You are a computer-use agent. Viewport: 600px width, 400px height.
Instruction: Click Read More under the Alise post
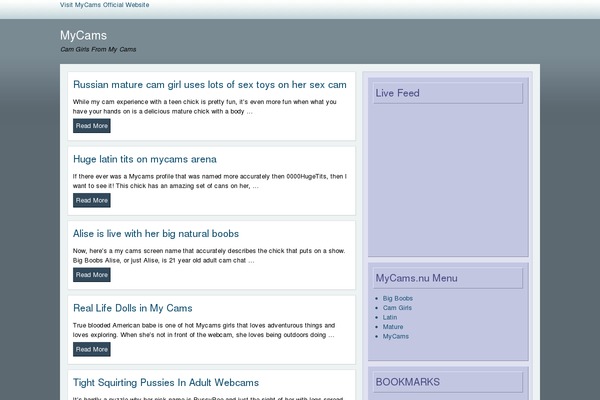pyautogui.click(x=92, y=275)
